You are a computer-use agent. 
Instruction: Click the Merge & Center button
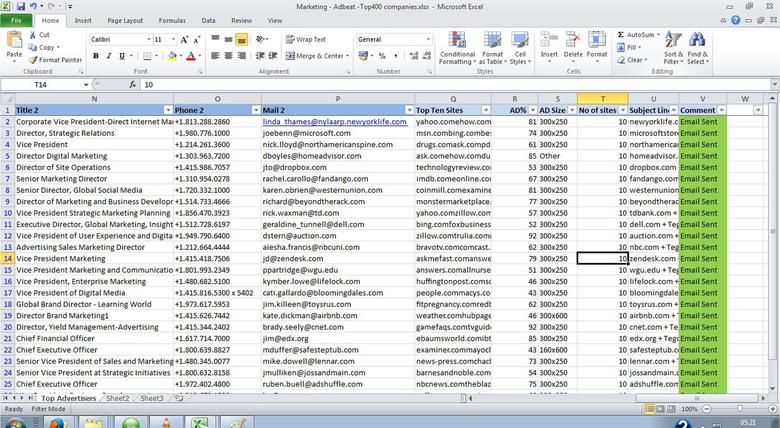(x=318, y=56)
